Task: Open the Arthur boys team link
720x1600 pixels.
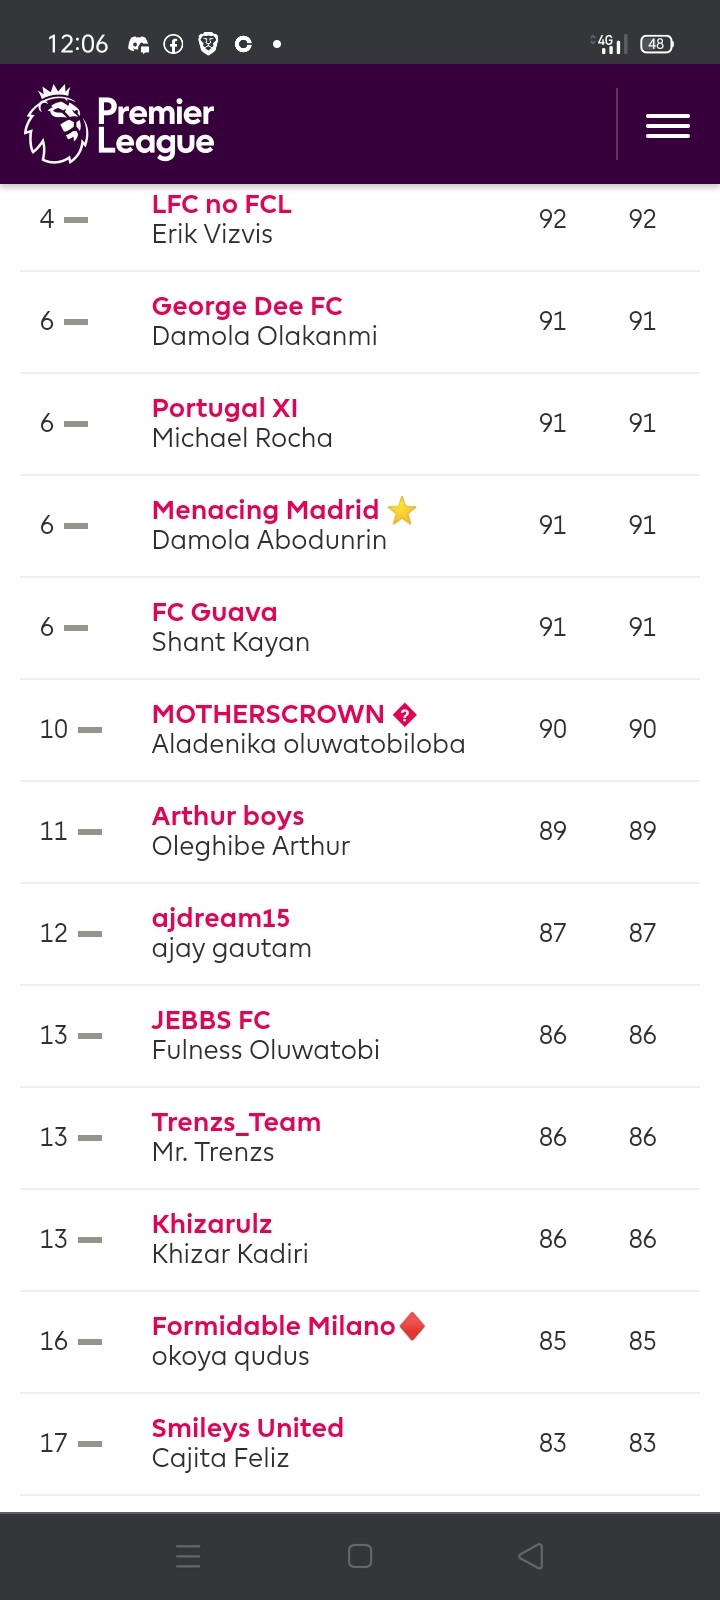Action: pos(228,816)
